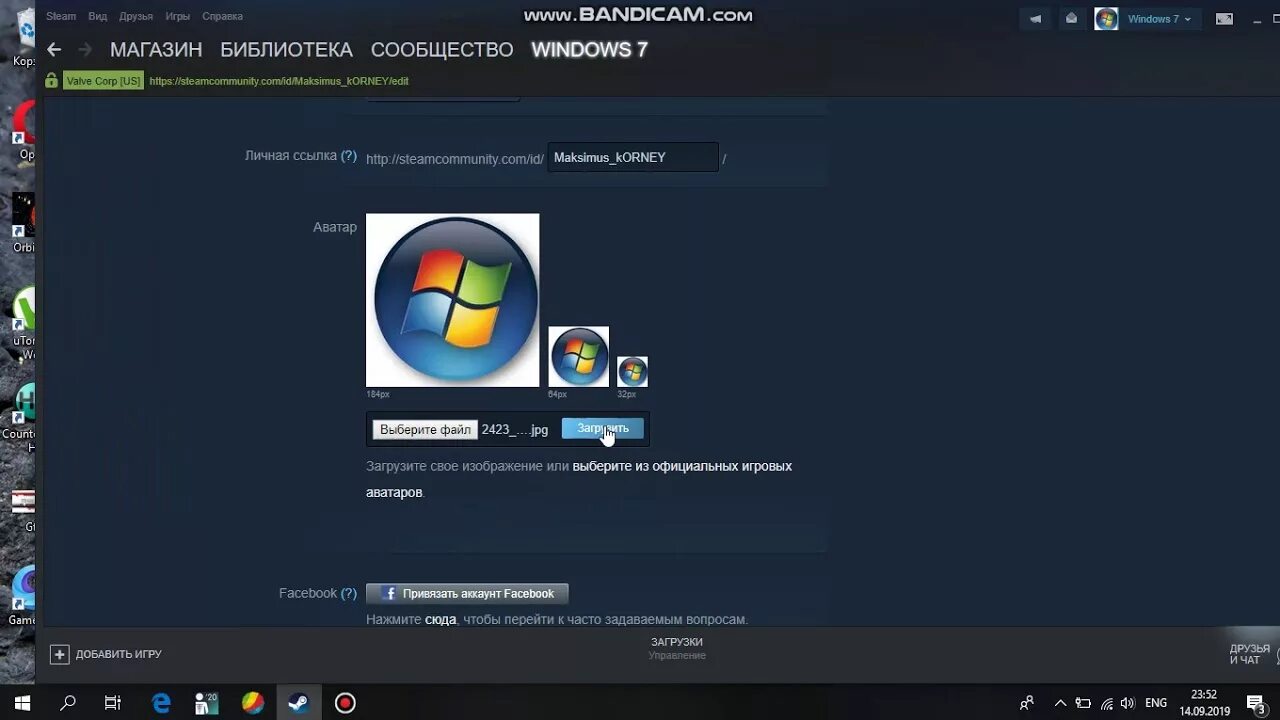Click the Выберите файл button
Viewport: 1280px width, 720px height.
pyautogui.click(x=425, y=429)
